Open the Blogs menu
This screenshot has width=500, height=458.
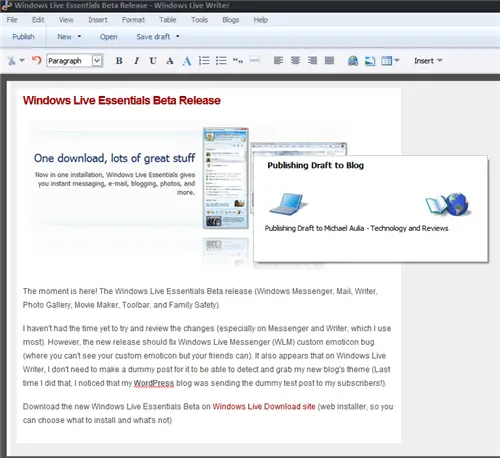click(x=231, y=20)
